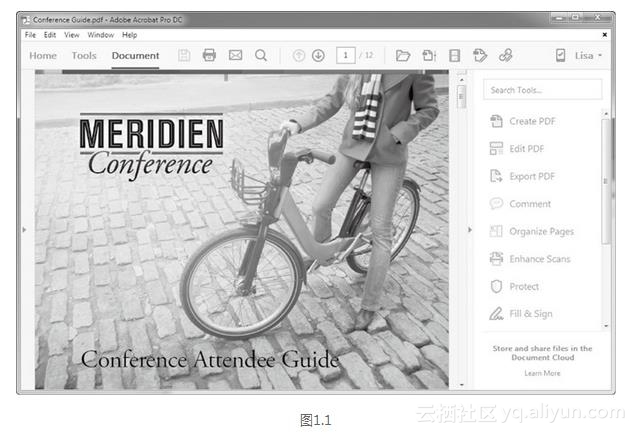Click the Export PDF toolbar icon
The width and height of the screenshot is (636, 434).
480,55
